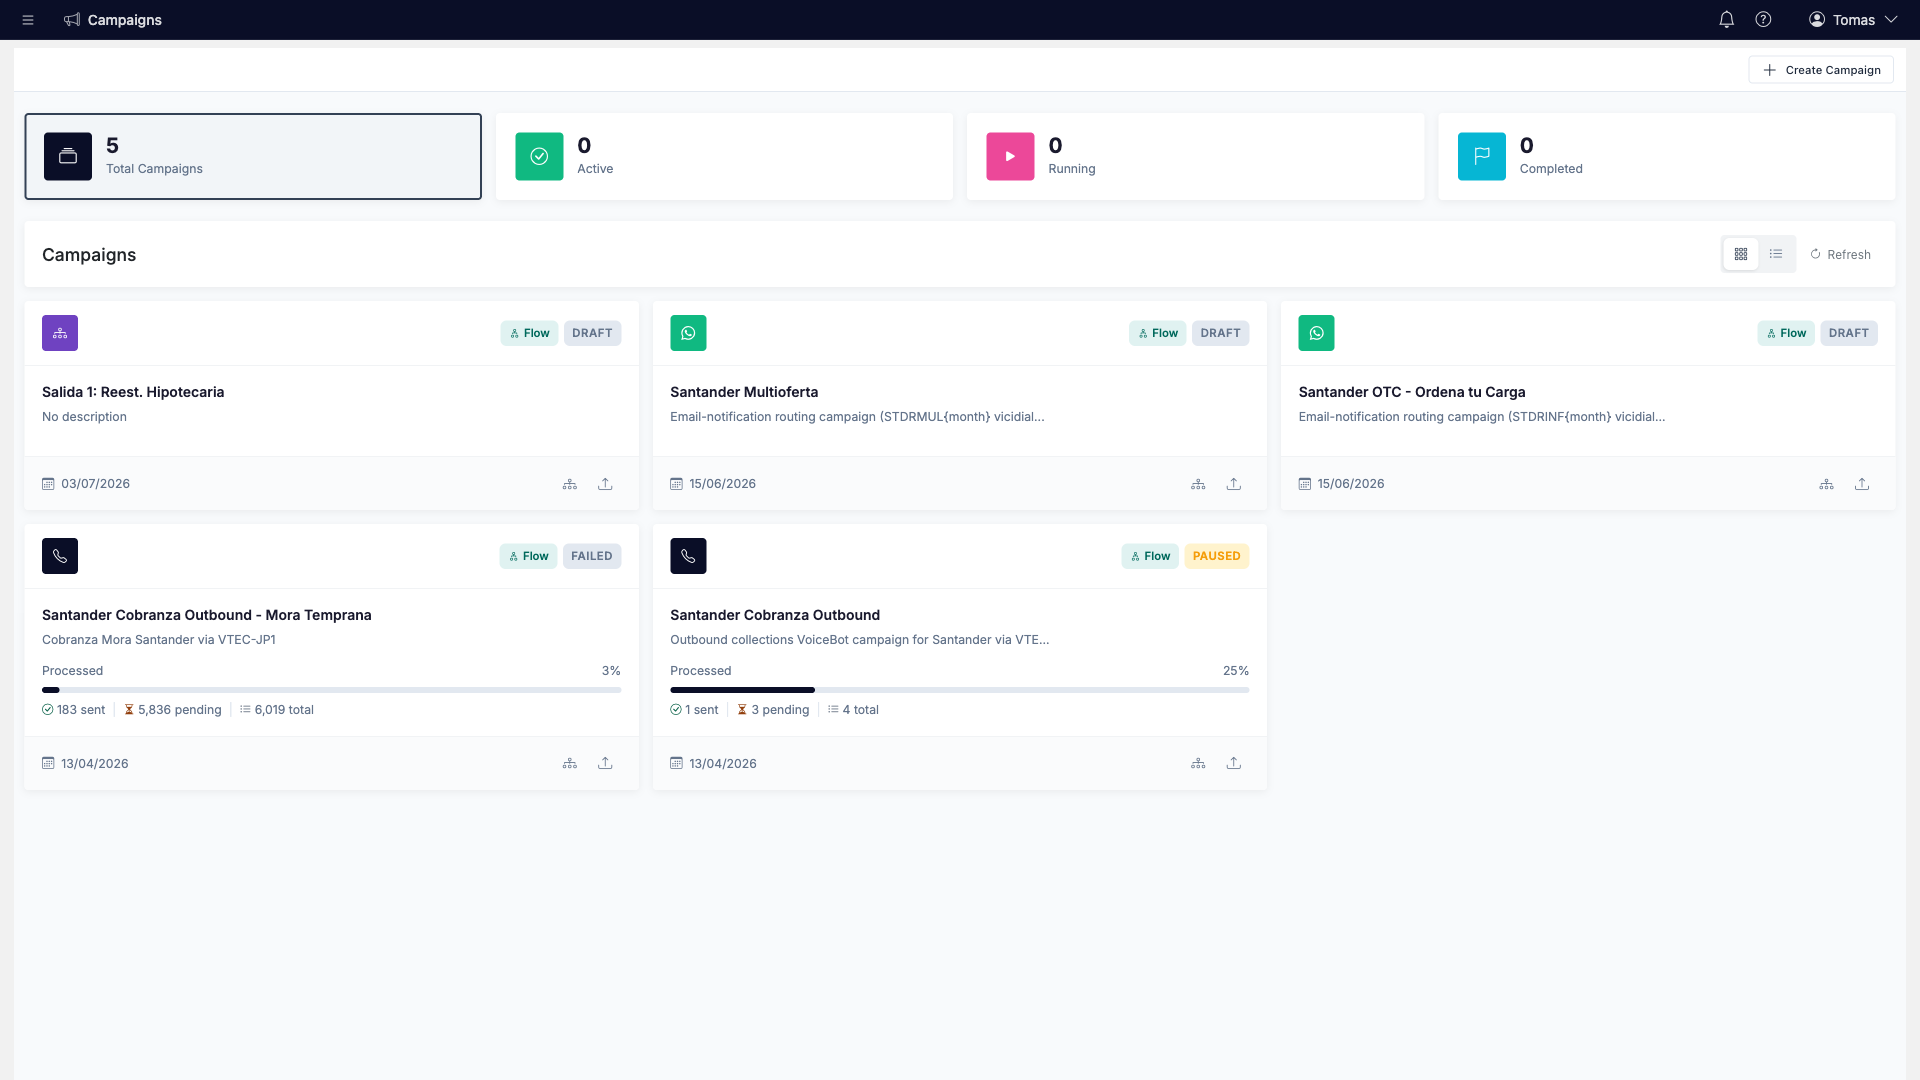Viewport: 1920px width, 1080px height.
Task: Click the Create Campaign button
Action: 1821,70
